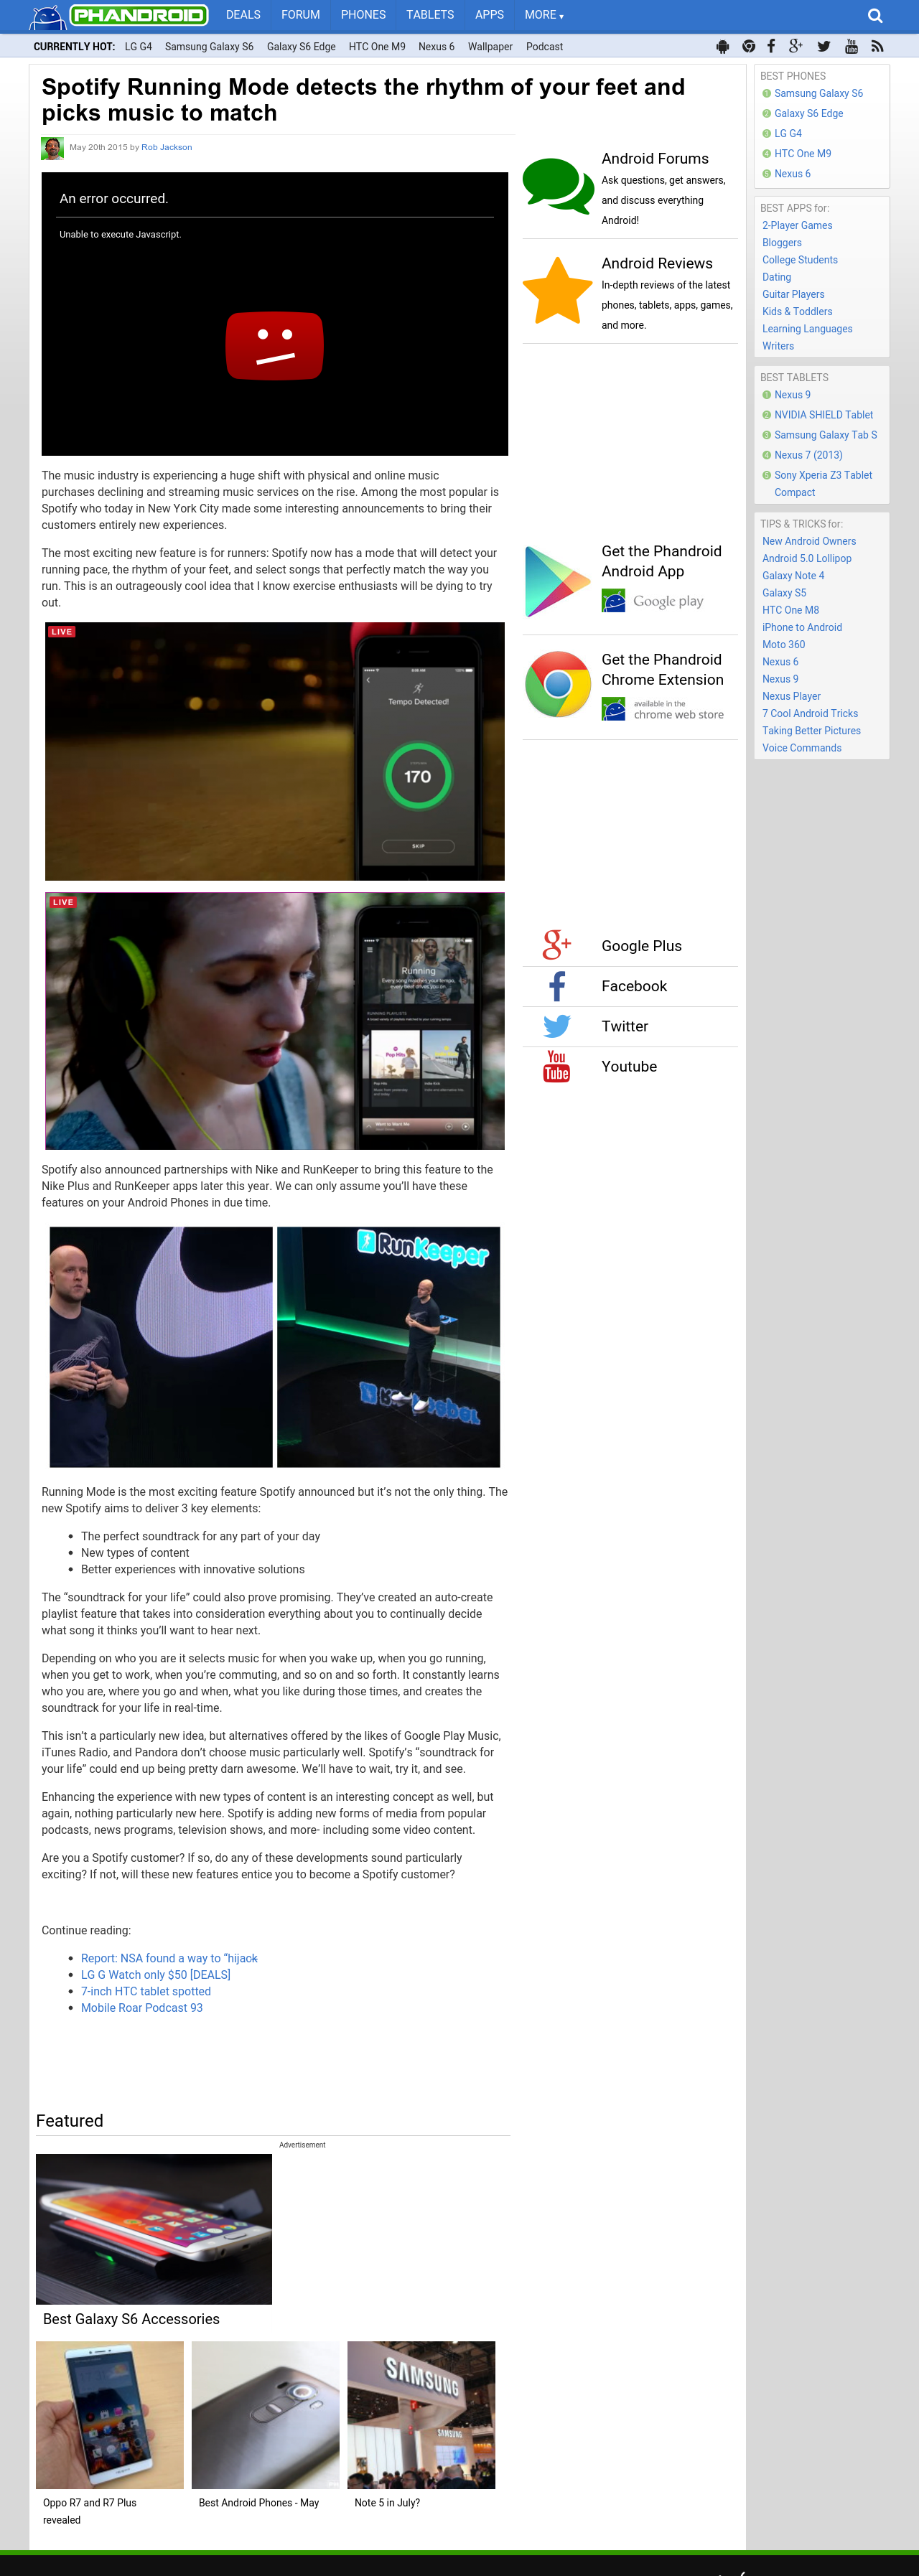Select HTC One M9 in the Currently Hot bar
Image resolution: width=919 pixels, height=2576 pixels.
(x=377, y=47)
